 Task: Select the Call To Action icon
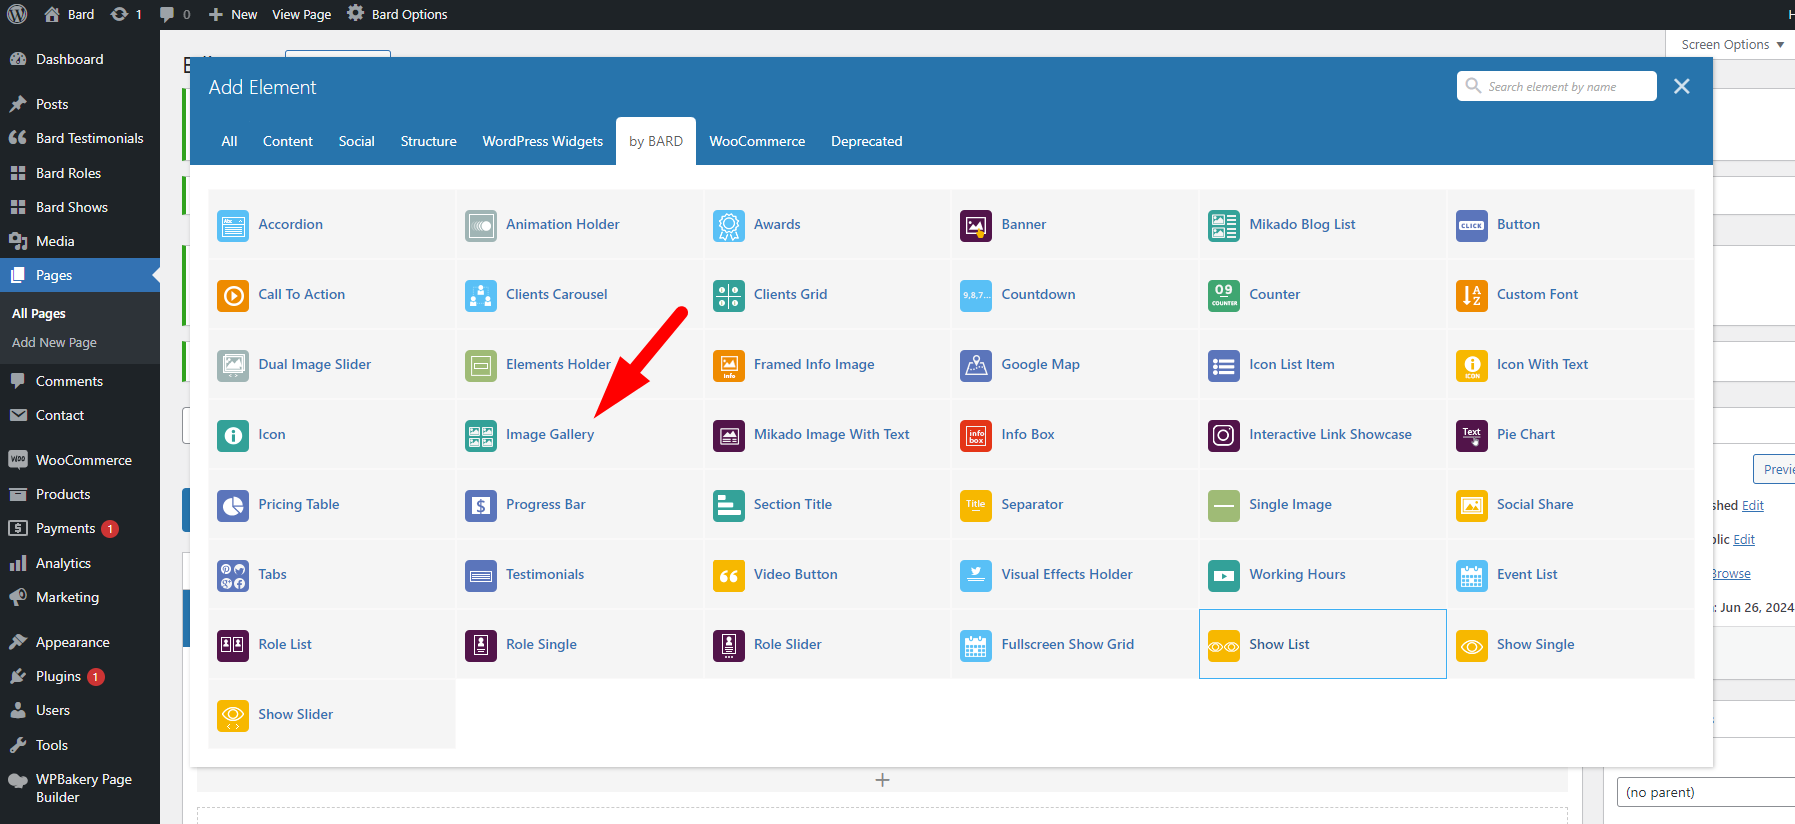click(x=233, y=295)
